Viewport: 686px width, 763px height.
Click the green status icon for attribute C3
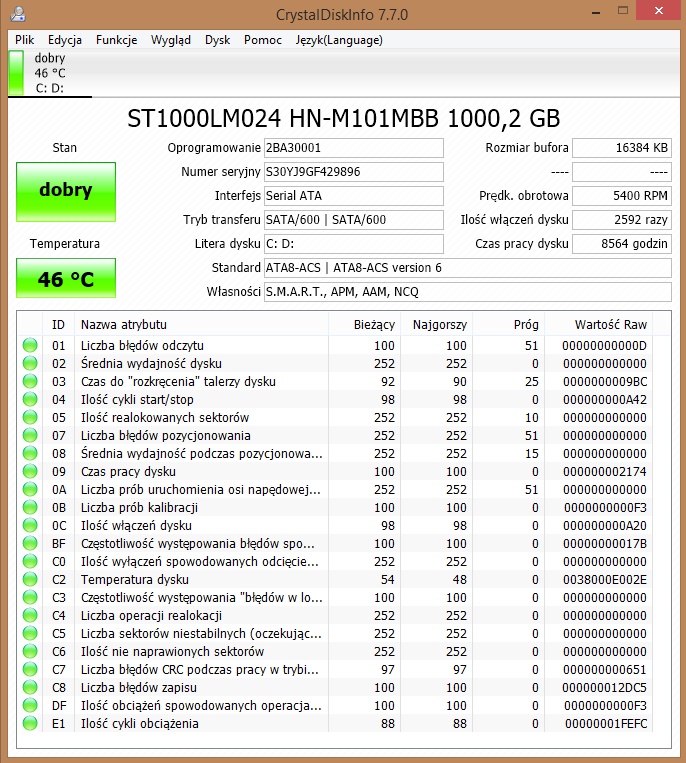point(30,598)
